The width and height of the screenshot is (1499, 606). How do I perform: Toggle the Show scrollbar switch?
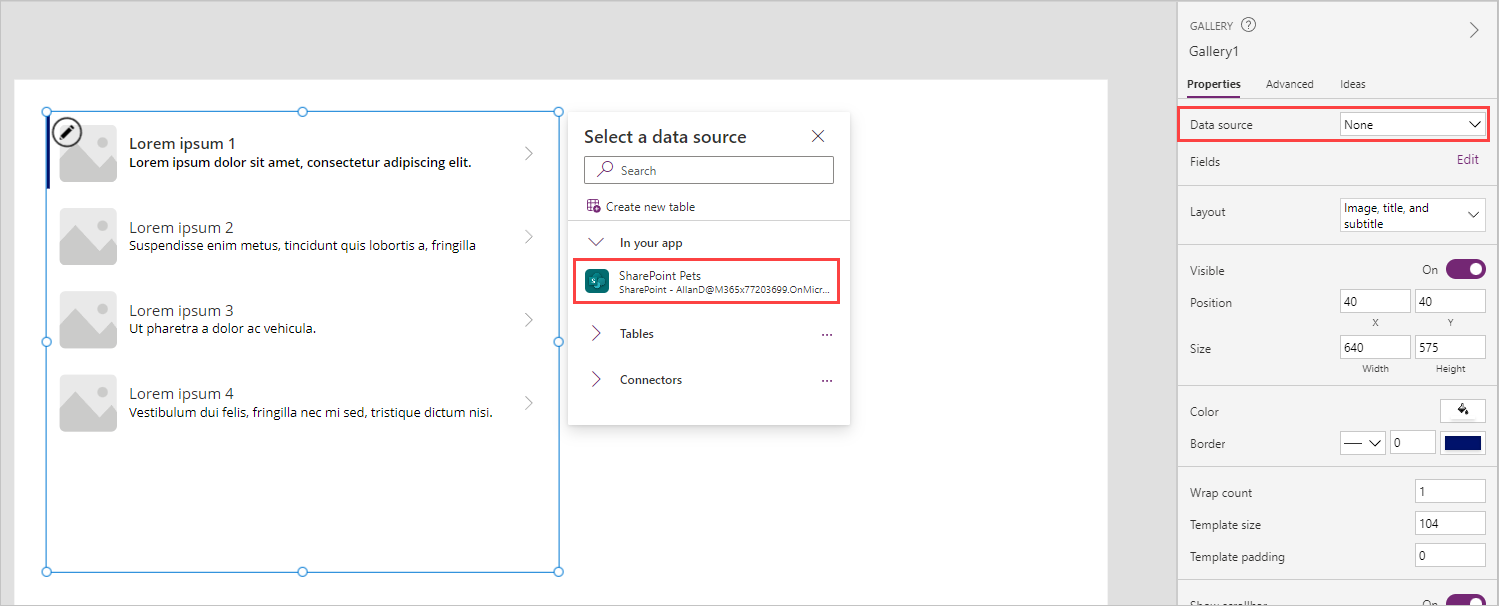[1466, 601]
